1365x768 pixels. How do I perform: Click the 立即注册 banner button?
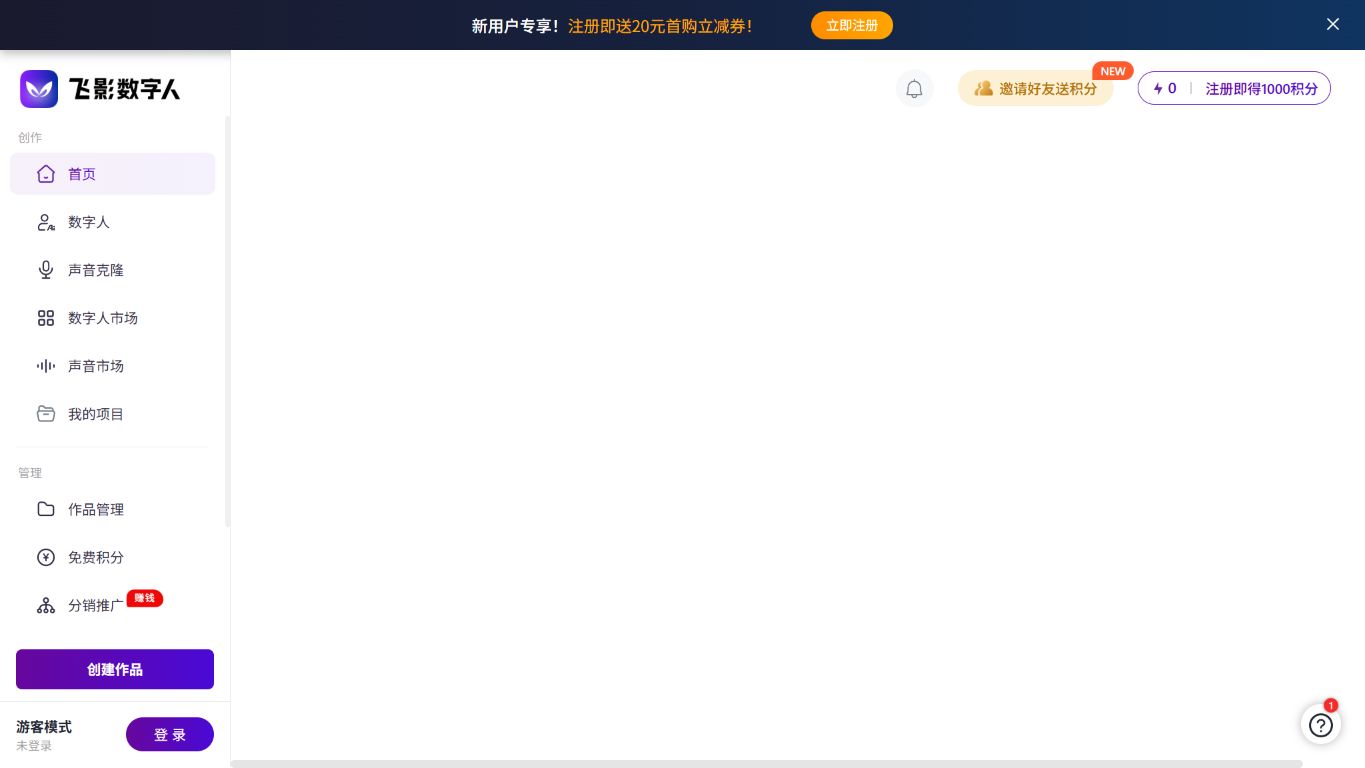pyautogui.click(x=852, y=25)
